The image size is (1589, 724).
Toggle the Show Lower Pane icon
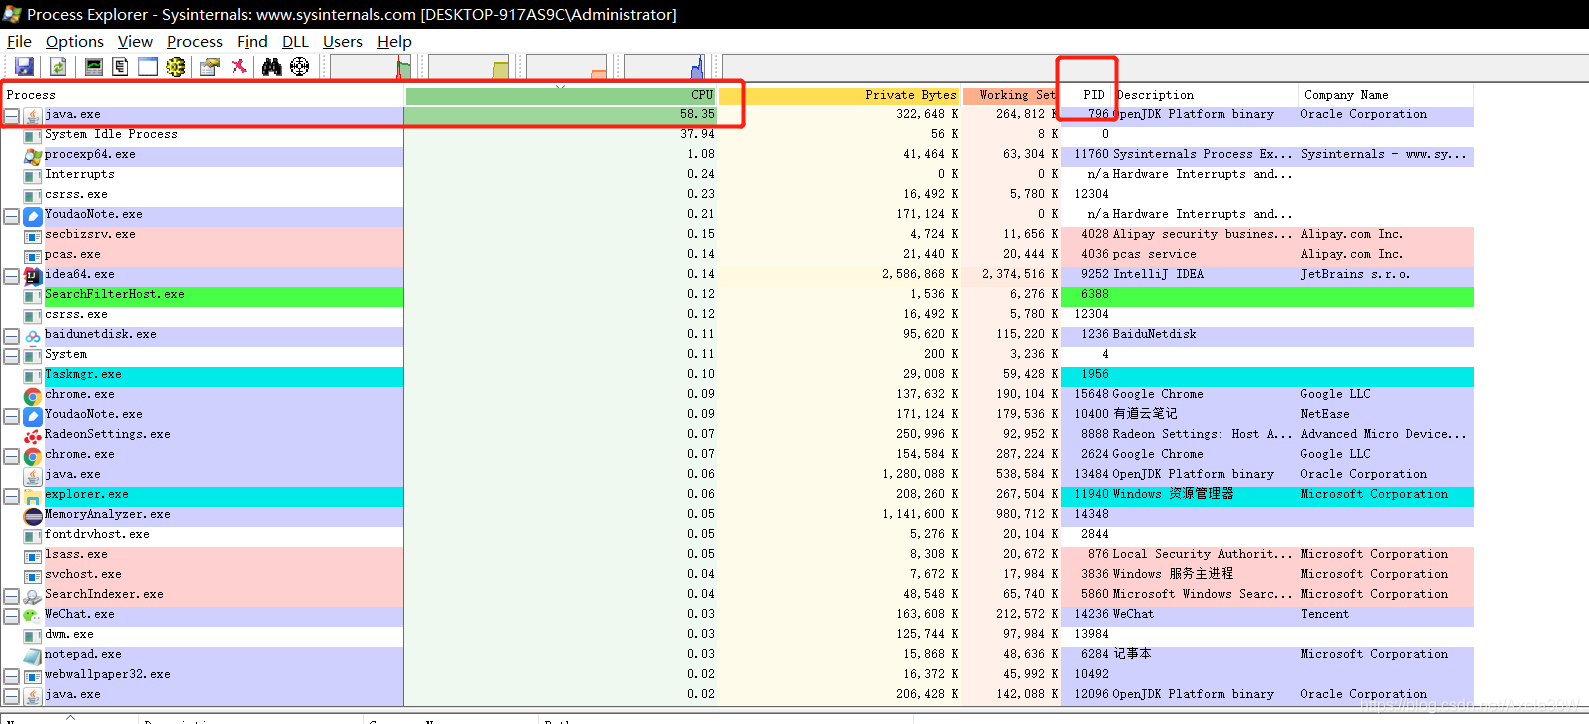tap(148, 67)
